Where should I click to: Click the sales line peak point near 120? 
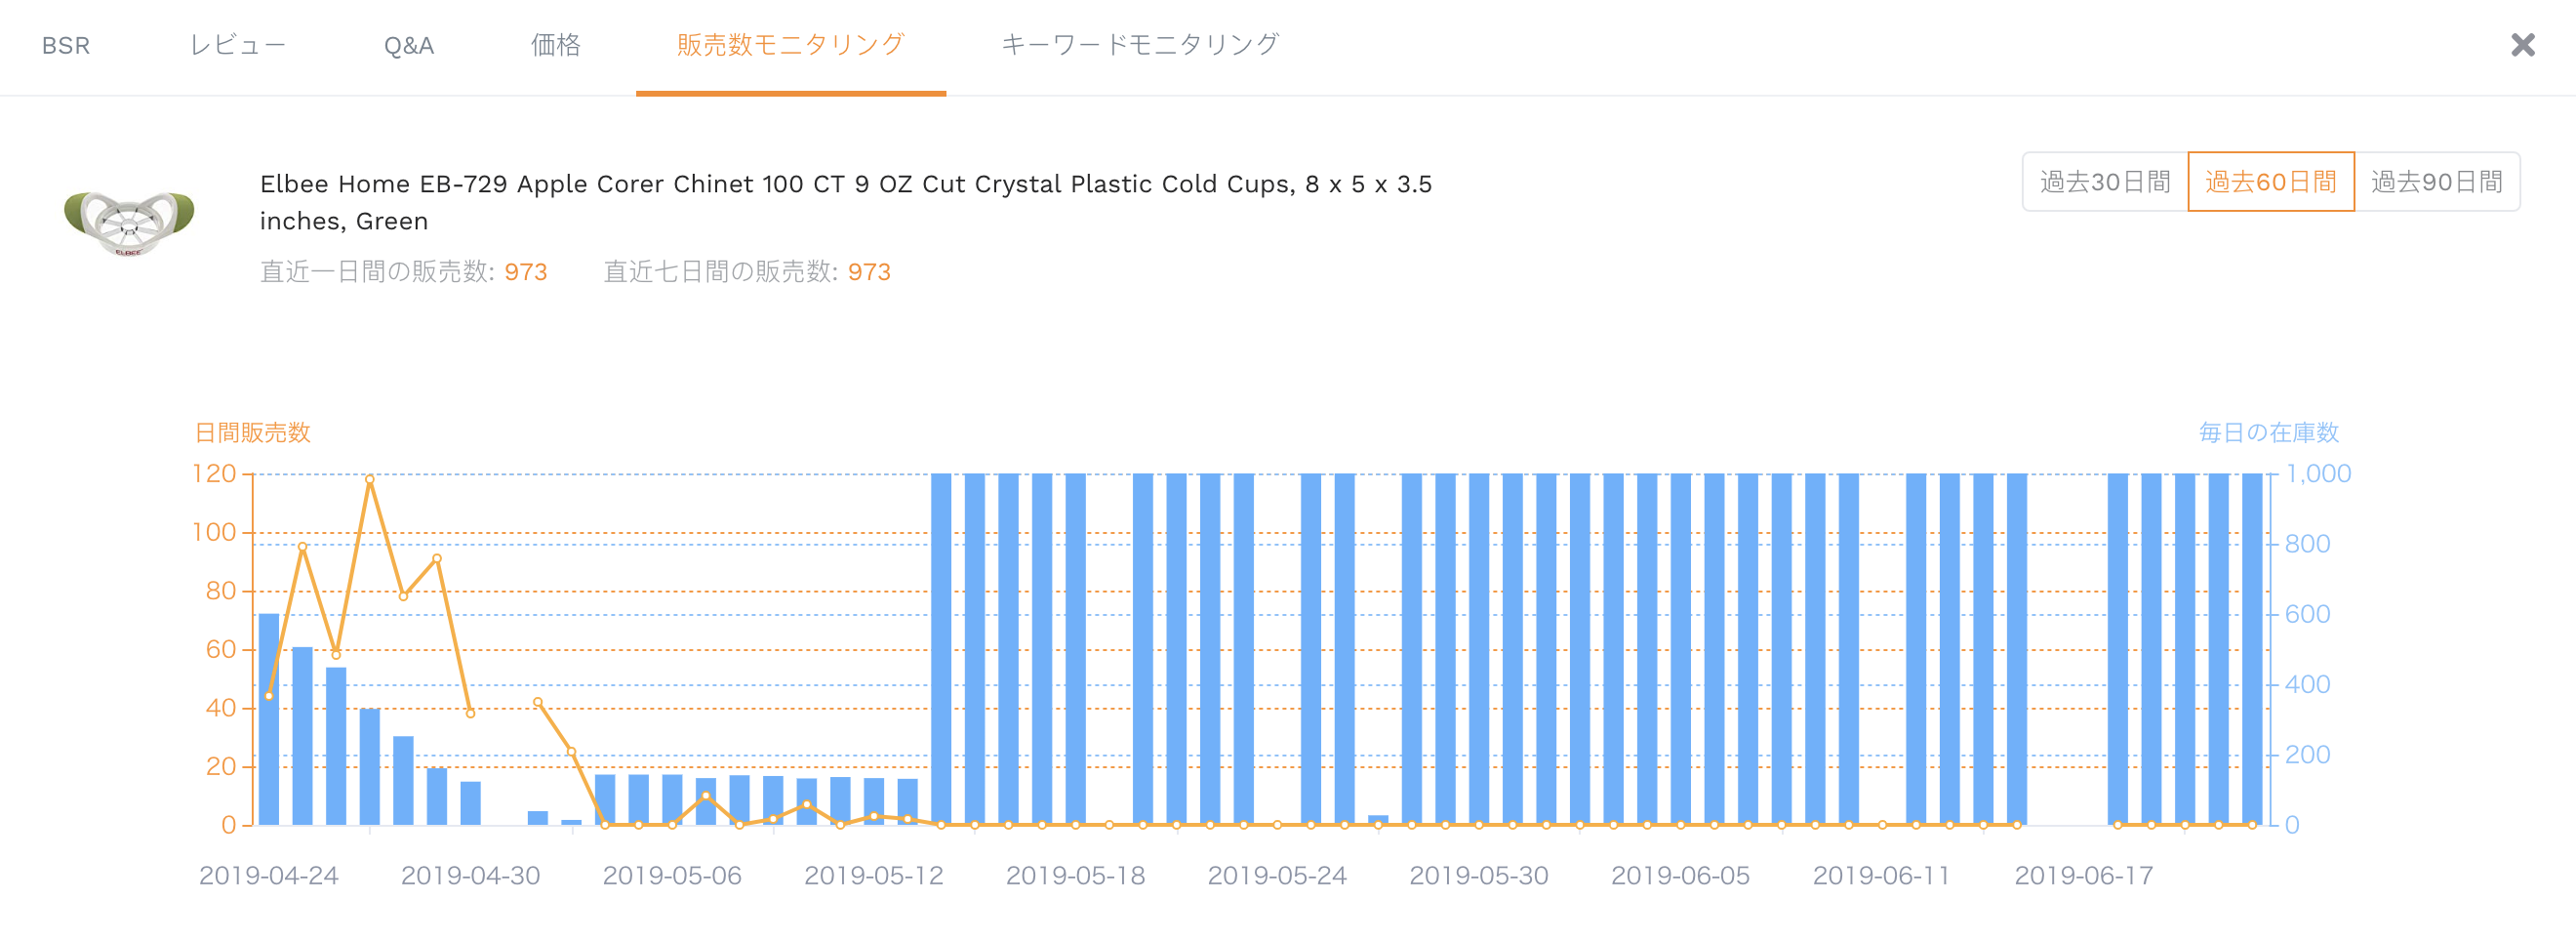tap(370, 479)
